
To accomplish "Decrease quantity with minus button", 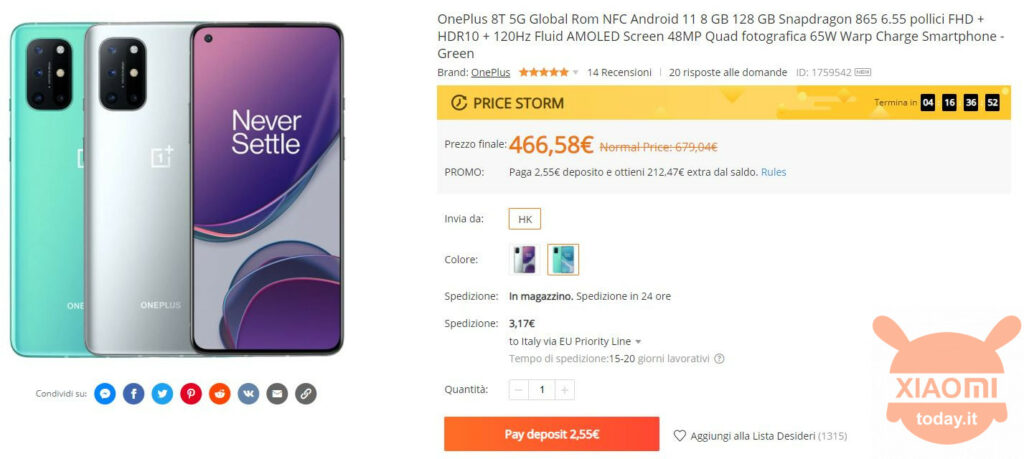I will pos(519,390).
